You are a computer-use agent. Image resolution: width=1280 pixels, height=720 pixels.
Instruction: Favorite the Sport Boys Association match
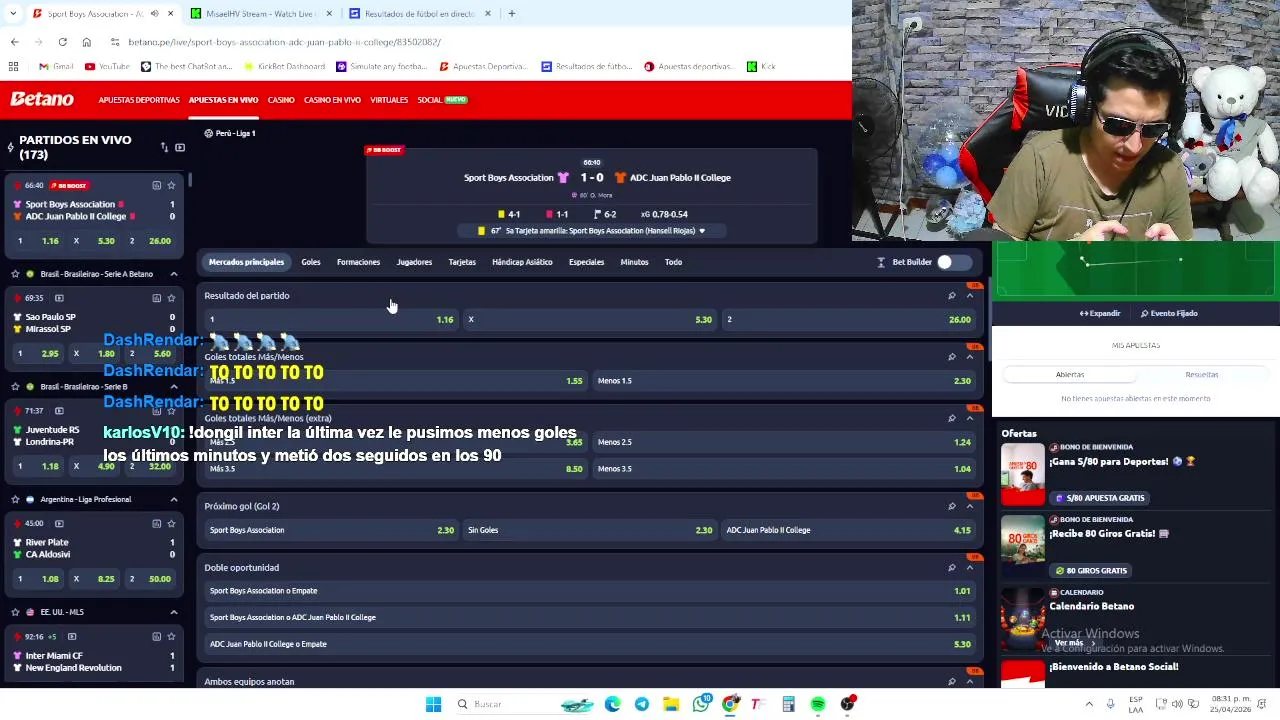(x=171, y=185)
